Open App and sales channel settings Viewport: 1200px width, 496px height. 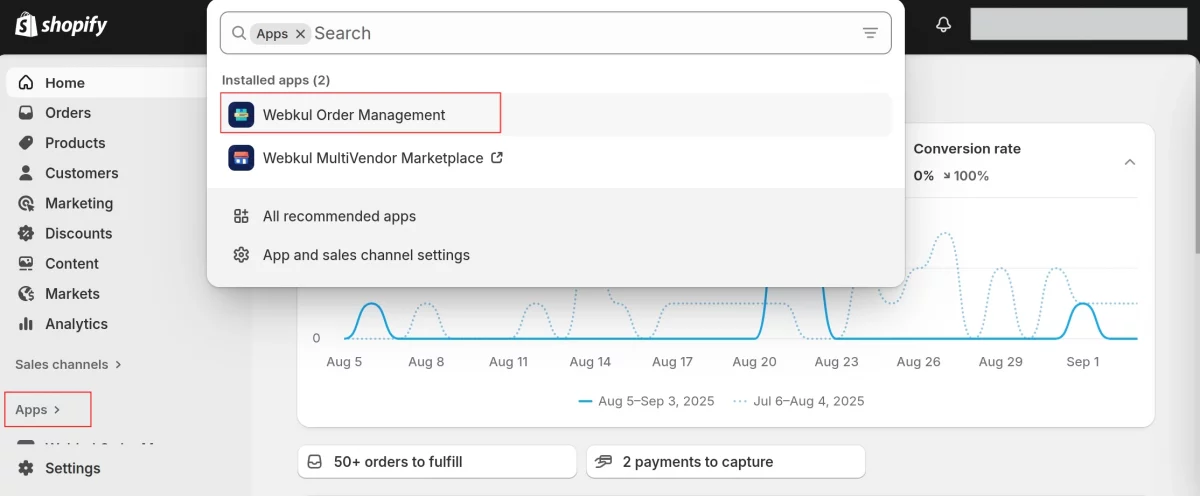click(366, 255)
